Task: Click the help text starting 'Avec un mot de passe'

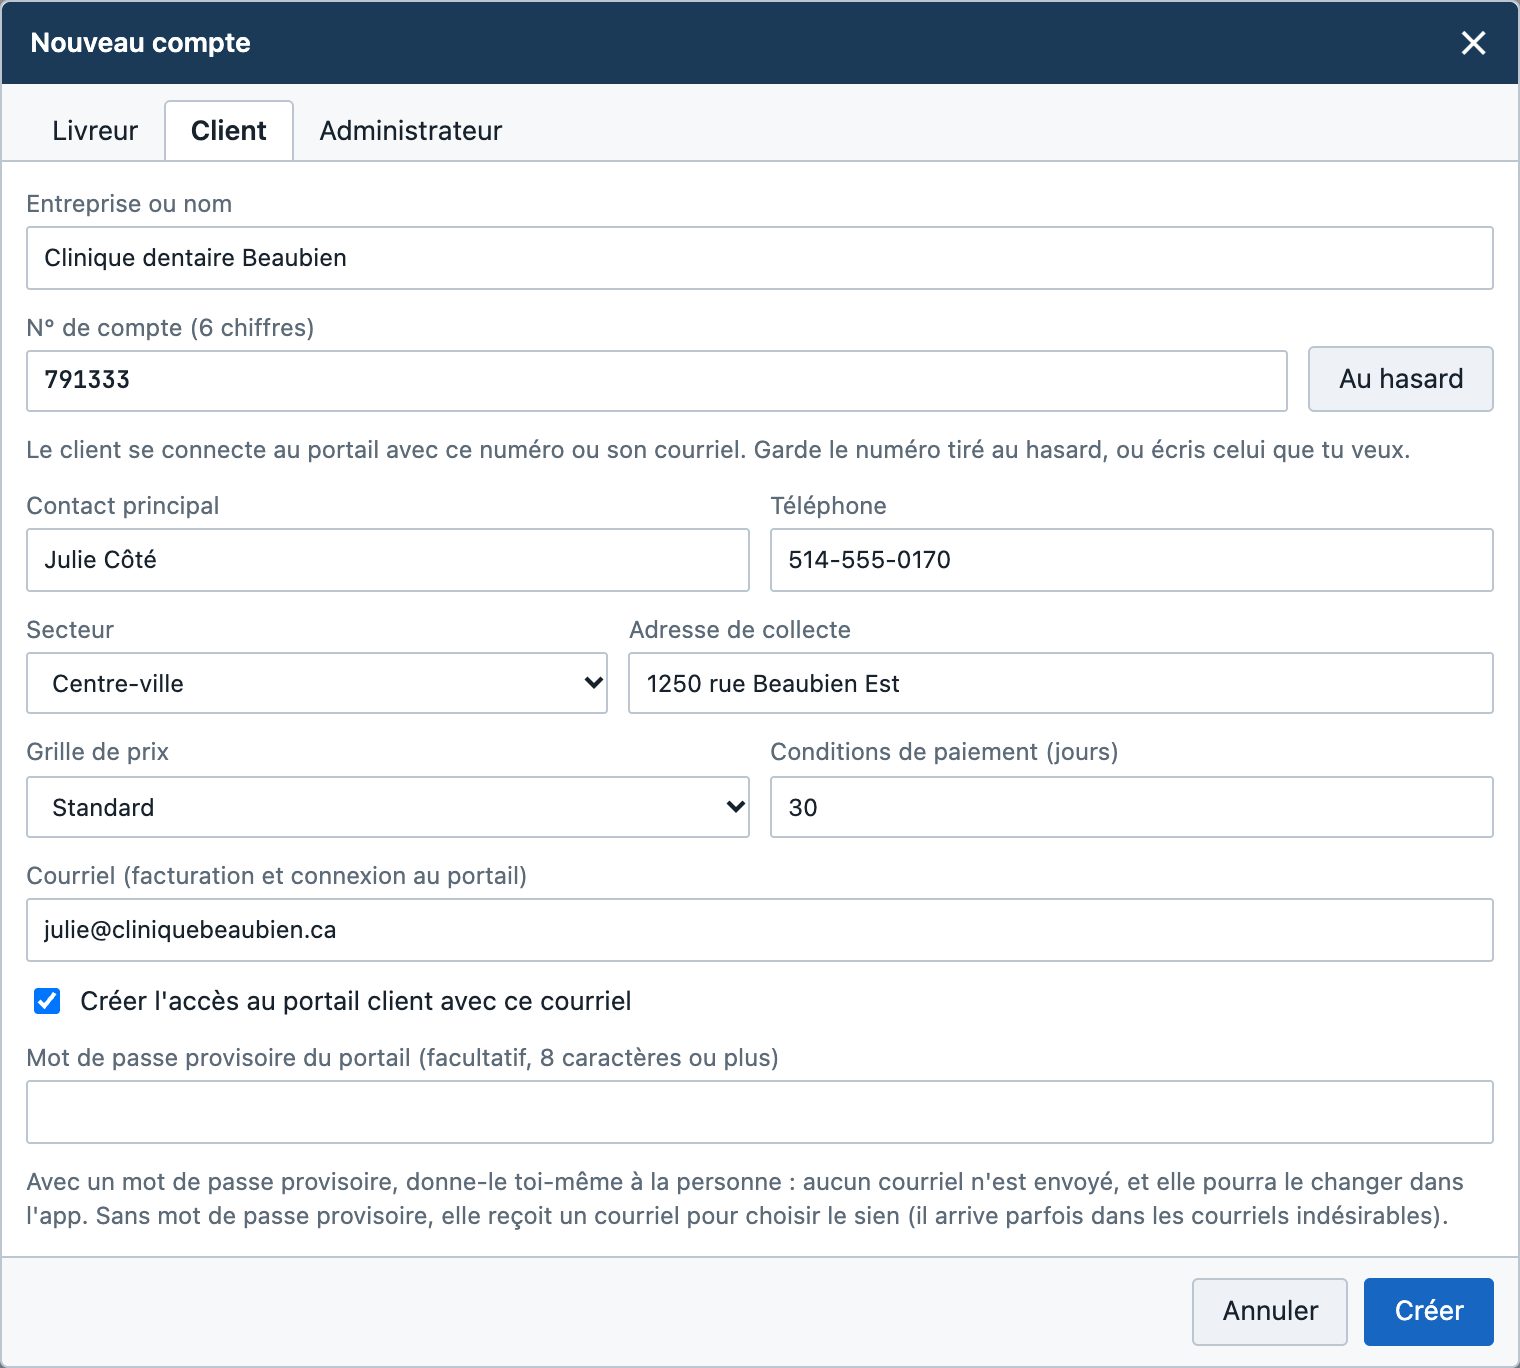Action: 745,1199
